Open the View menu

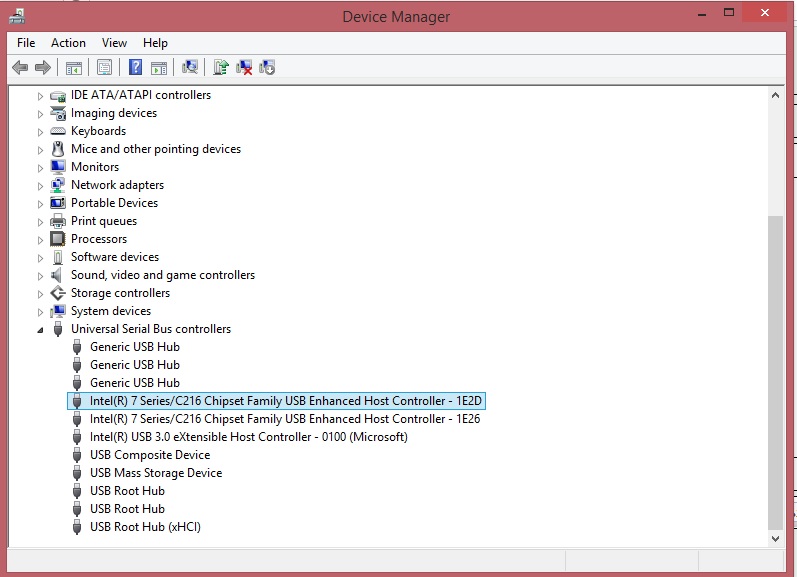(x=114, y=43)
